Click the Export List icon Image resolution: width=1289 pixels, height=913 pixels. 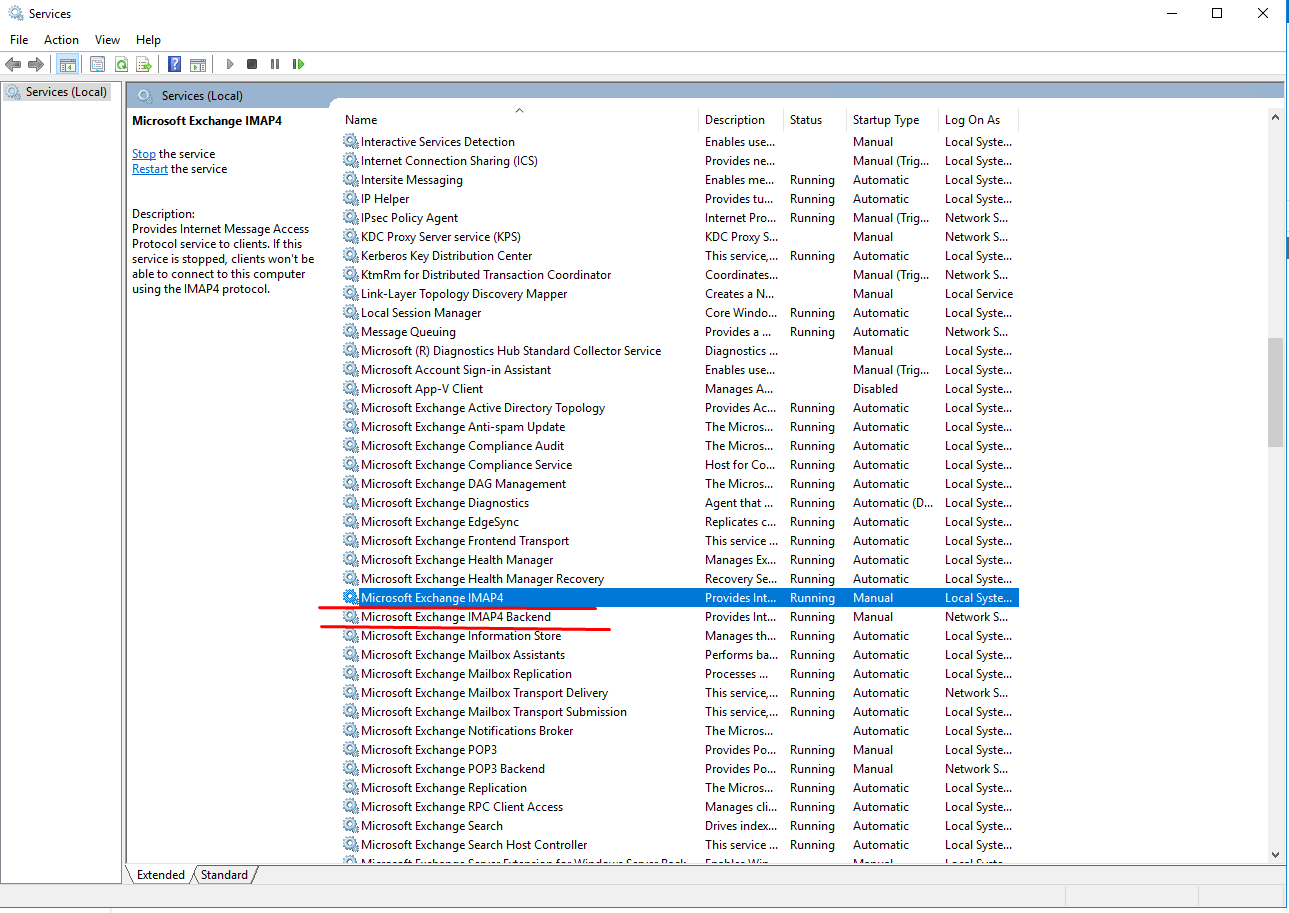point(143,63)
